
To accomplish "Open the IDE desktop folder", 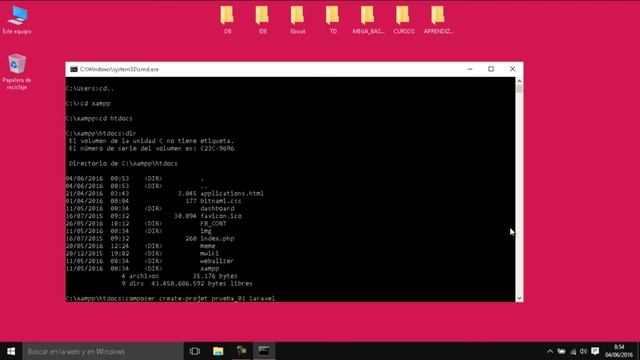I will pyautogui.click(x=262, y=20).
